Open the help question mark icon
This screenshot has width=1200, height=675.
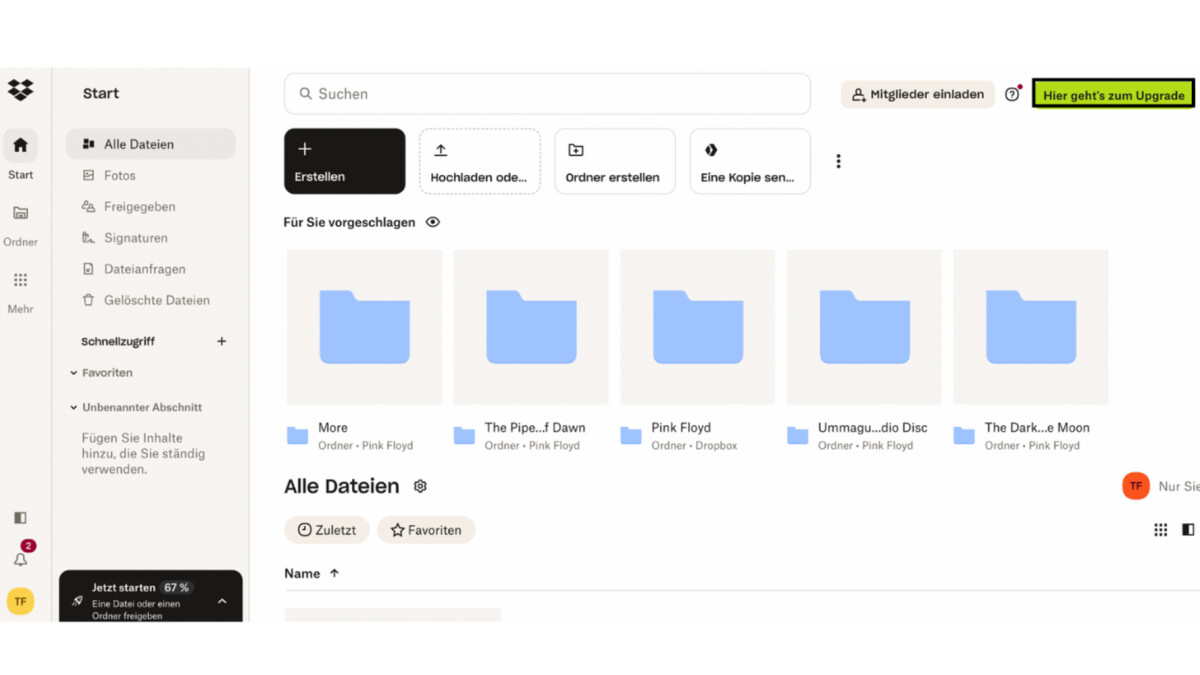point(1012,95)
